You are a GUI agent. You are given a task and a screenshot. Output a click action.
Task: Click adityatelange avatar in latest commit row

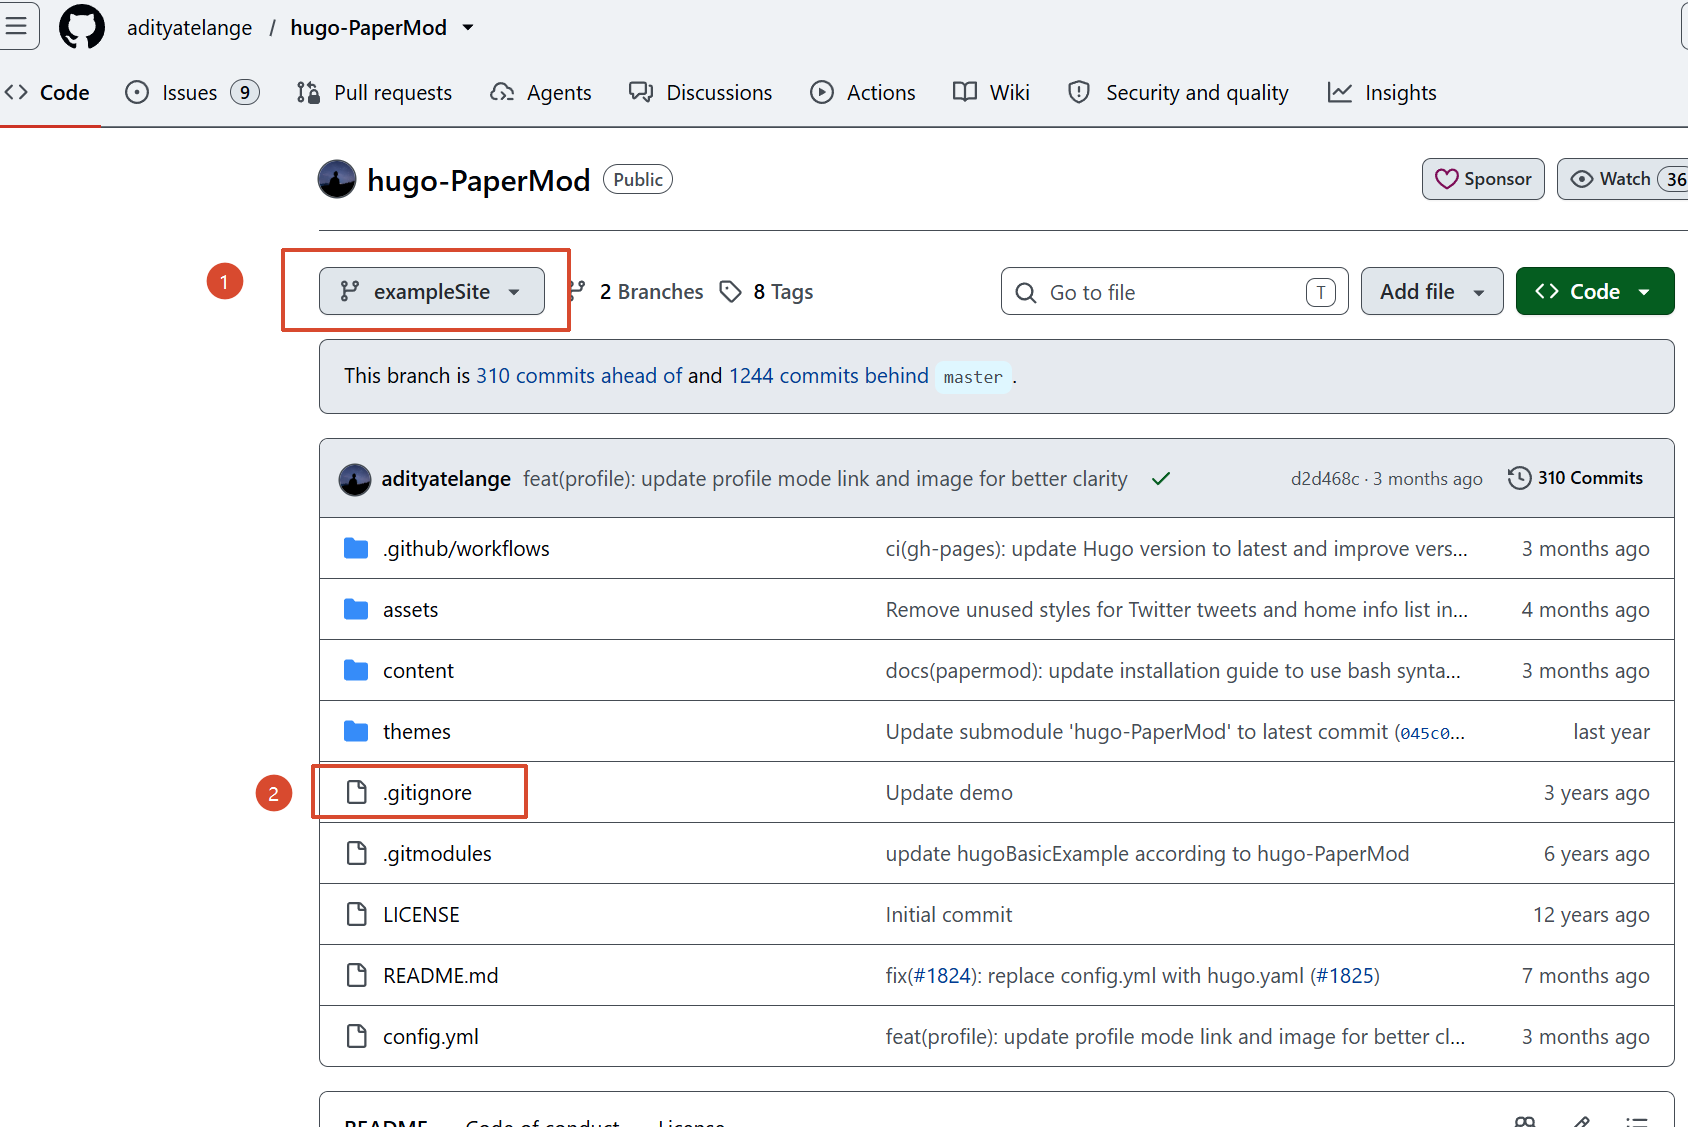(355, 479)
